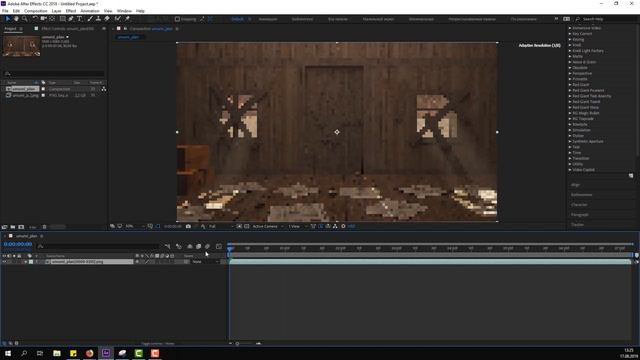Toggle pixel aspect ratio correction in viewer
The image size is (640, 360).
313,226
